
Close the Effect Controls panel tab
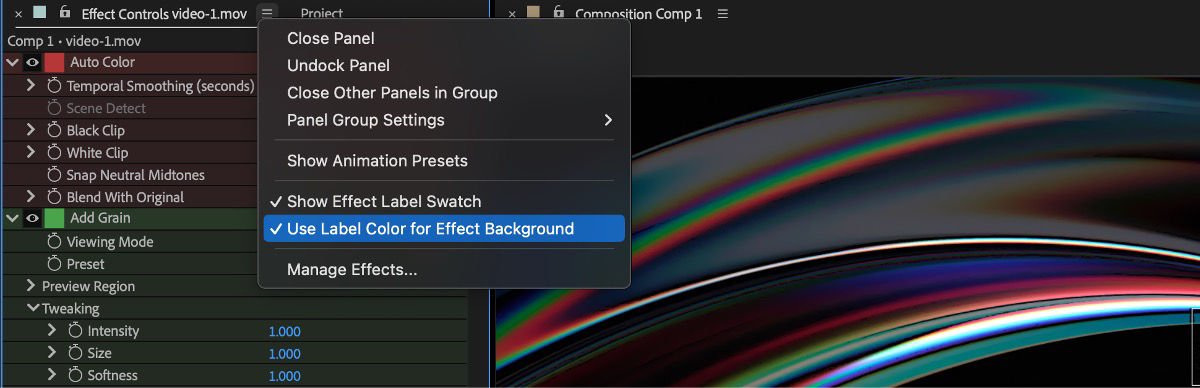[18, 14]
